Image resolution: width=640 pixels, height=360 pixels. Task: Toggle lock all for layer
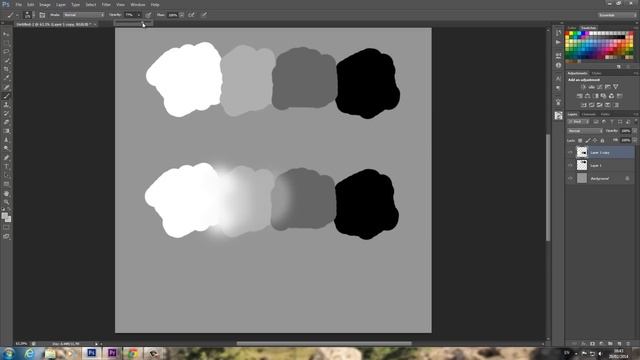coord(602,140)
